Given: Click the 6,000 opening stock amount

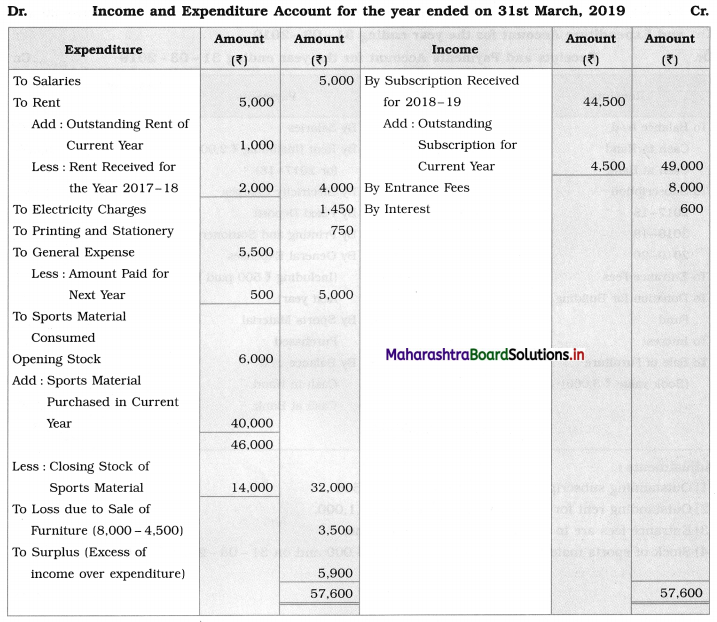Looking at the screenshot, I should click(x=256, y=359).
